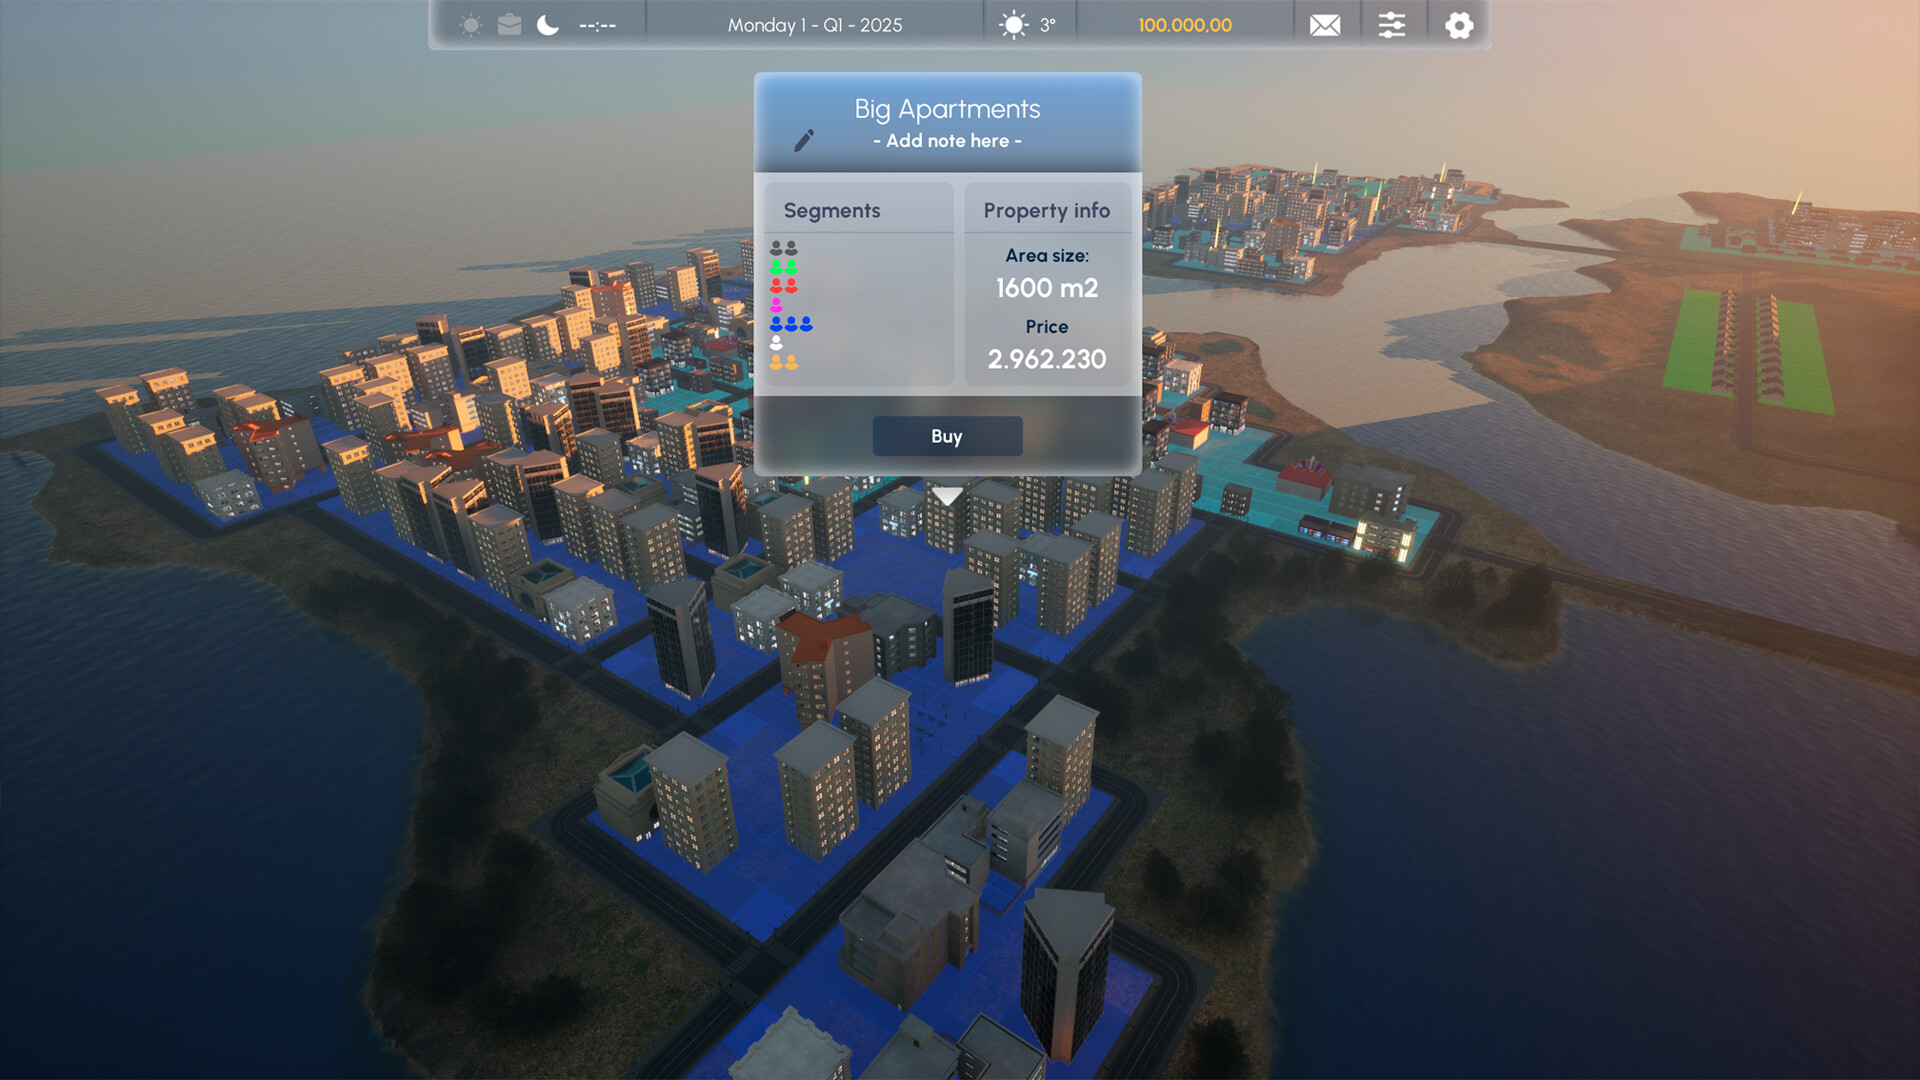Click the Big Apartments title
The width and height of the screenshot is (1920, 1080).
947,108
